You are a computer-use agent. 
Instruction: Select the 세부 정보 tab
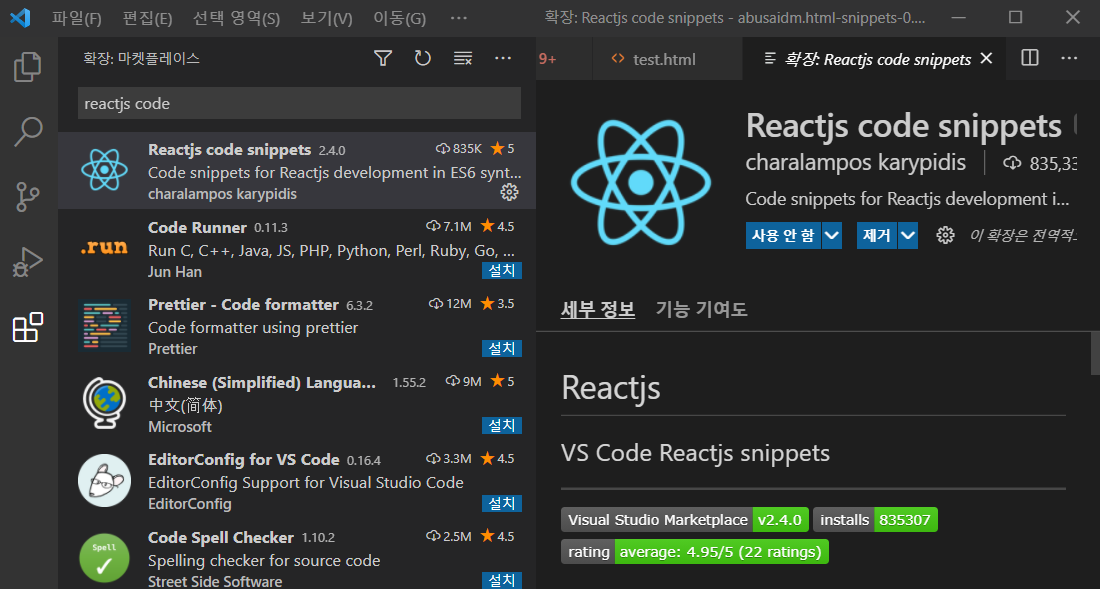pyautogui.click(x=598, y=309)
